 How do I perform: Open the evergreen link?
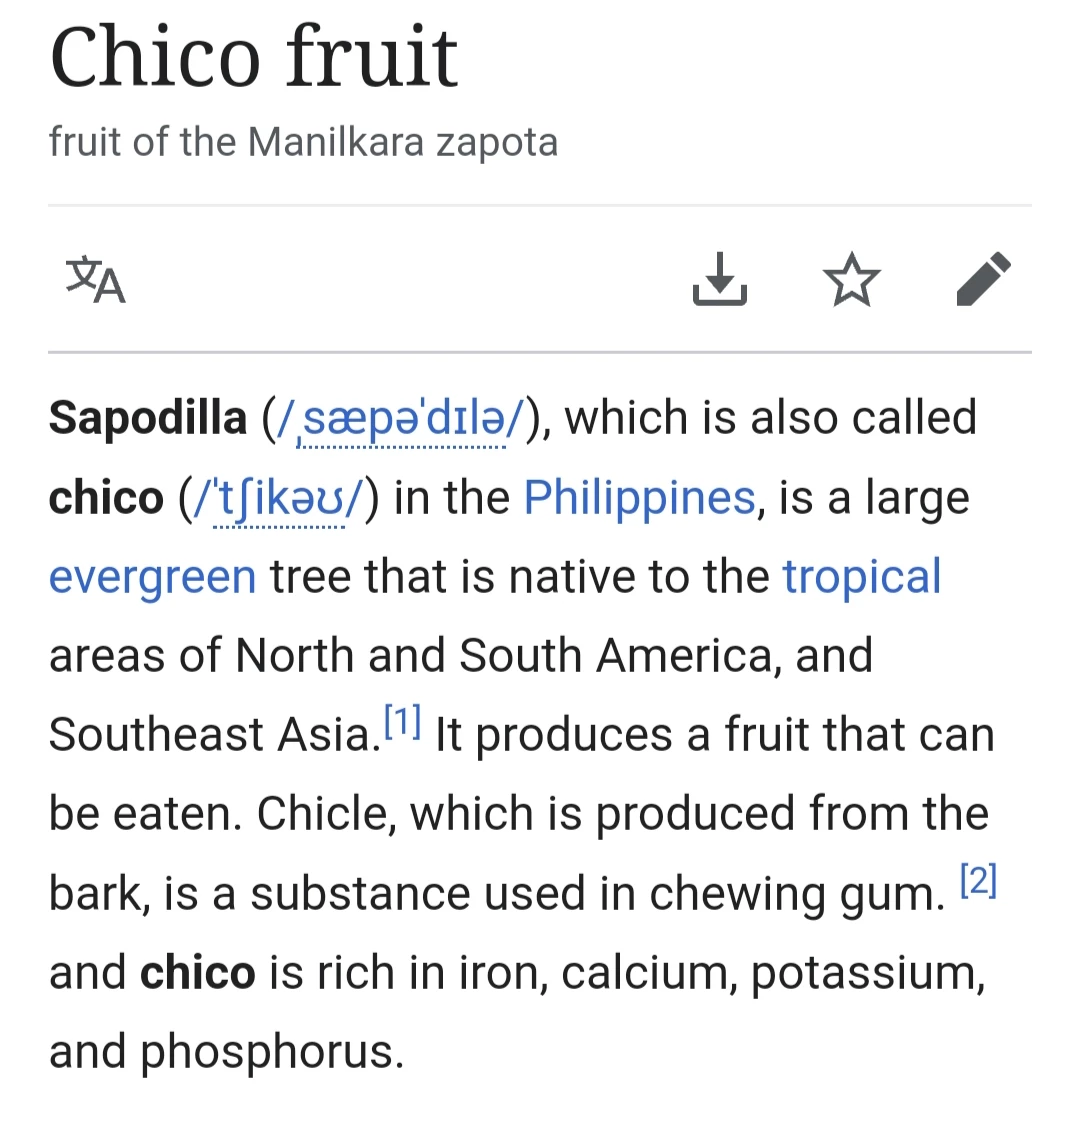(x=152, y=578)
